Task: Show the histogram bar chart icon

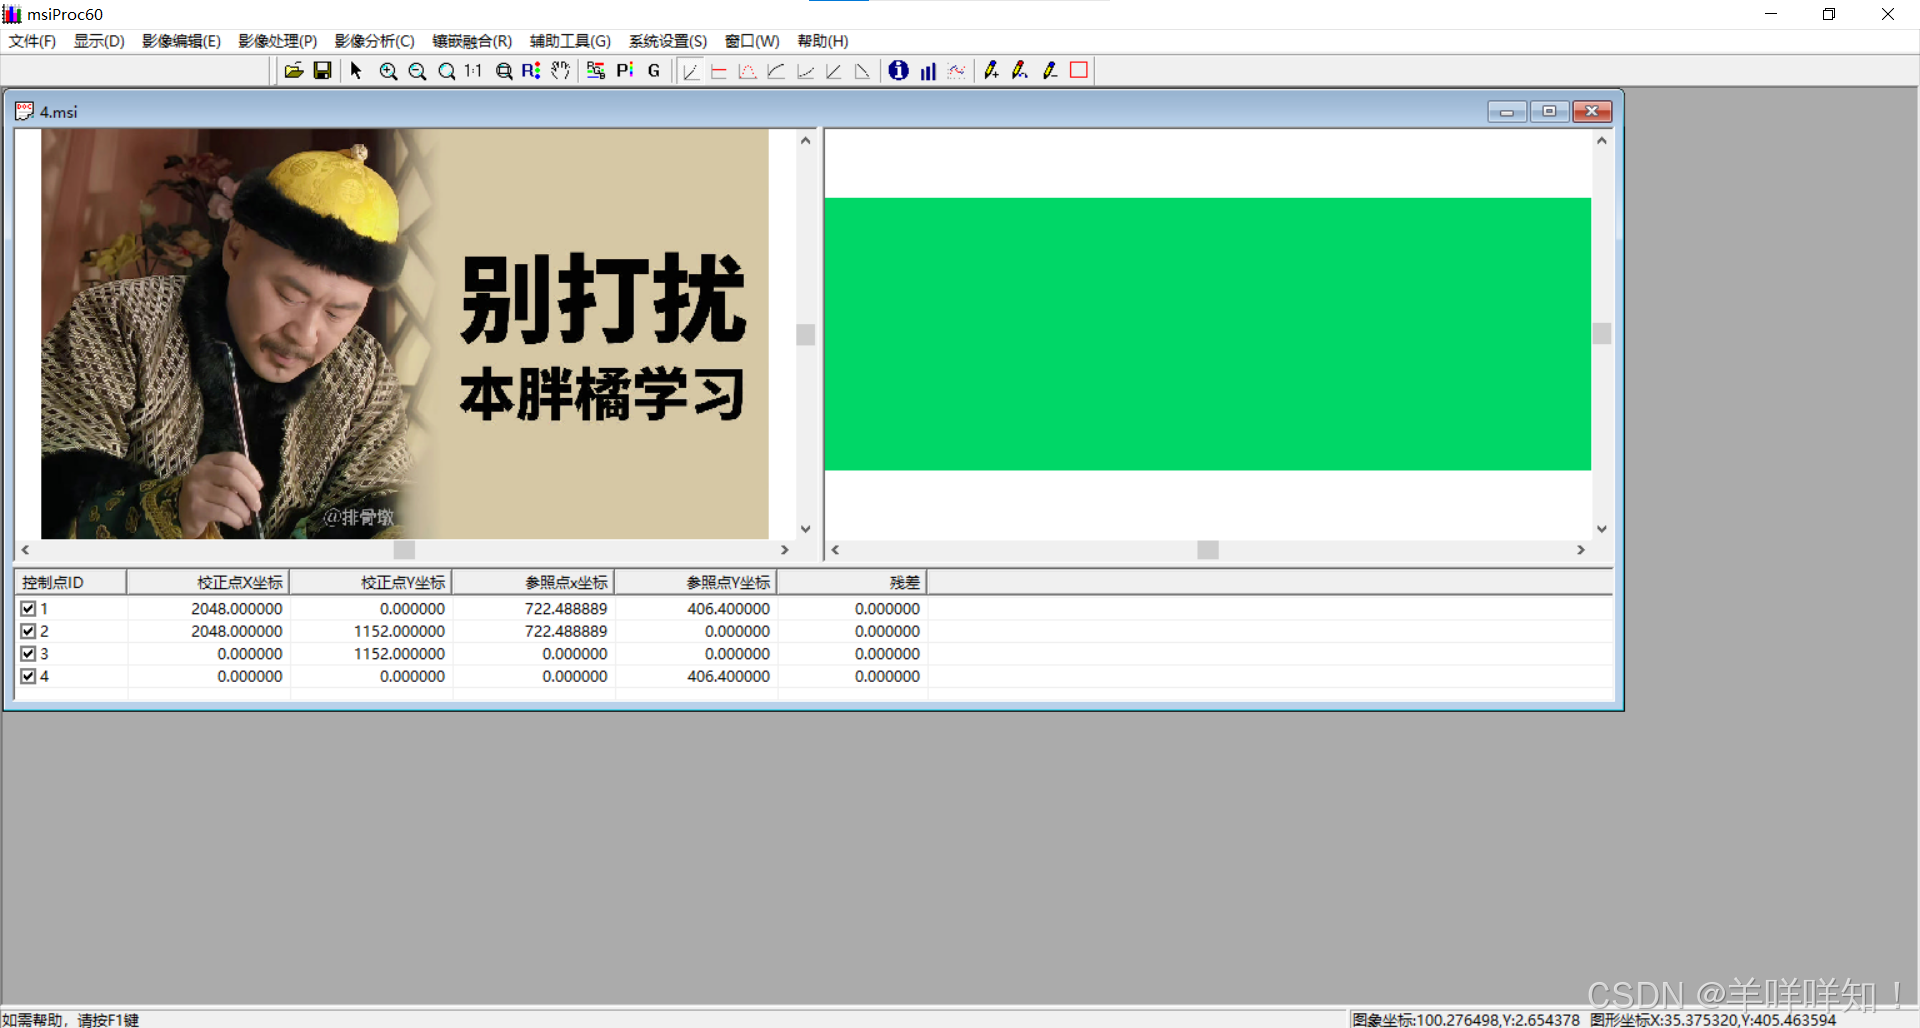Action: click(928, 70)
